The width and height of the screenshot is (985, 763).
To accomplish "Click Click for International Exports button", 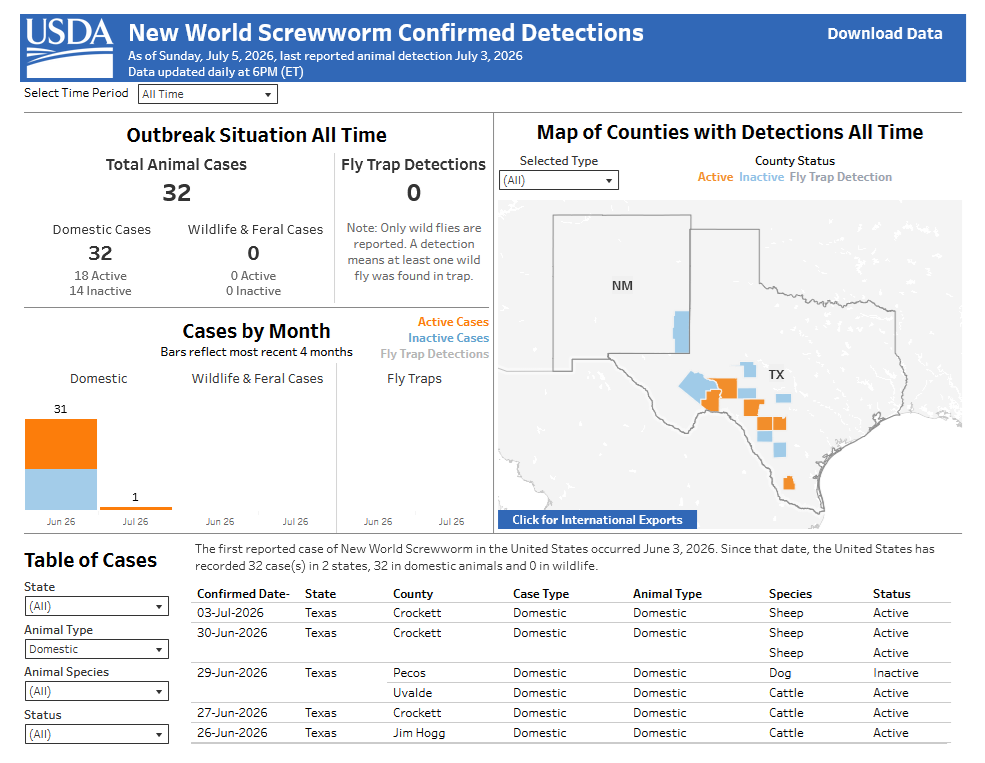I will coord(597,519).
